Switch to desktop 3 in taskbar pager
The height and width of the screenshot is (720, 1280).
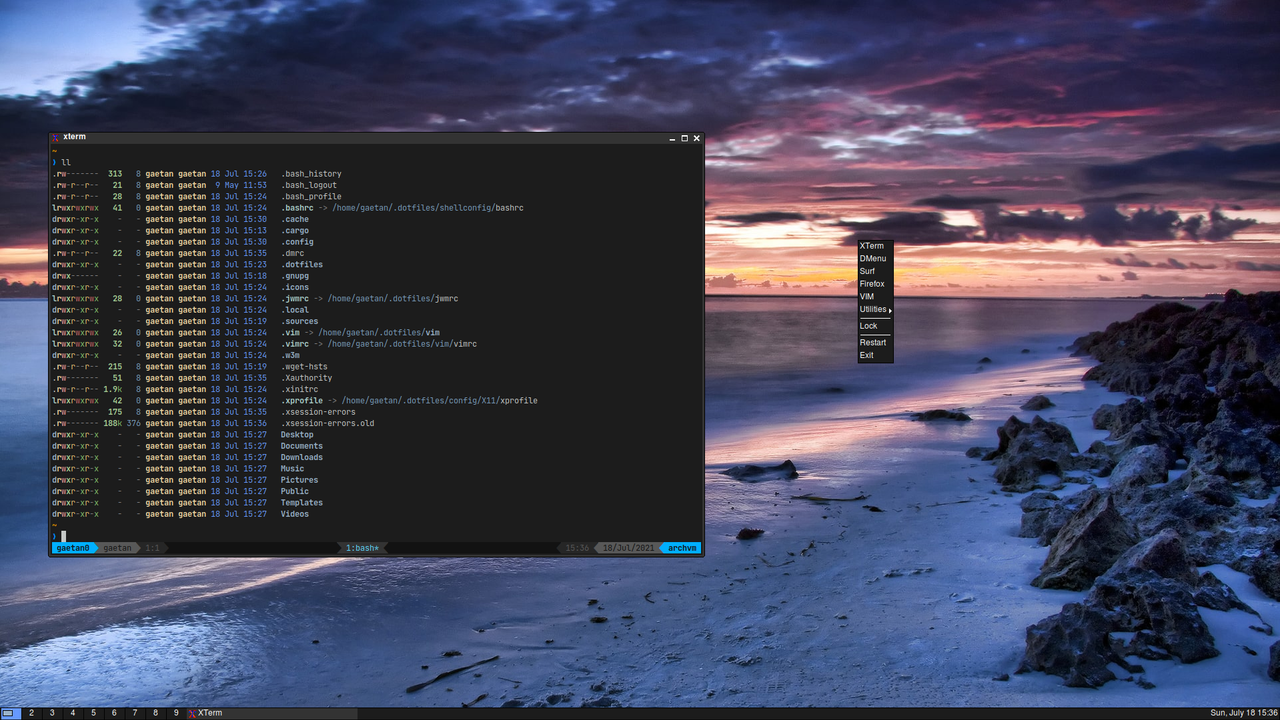(52, 713)
